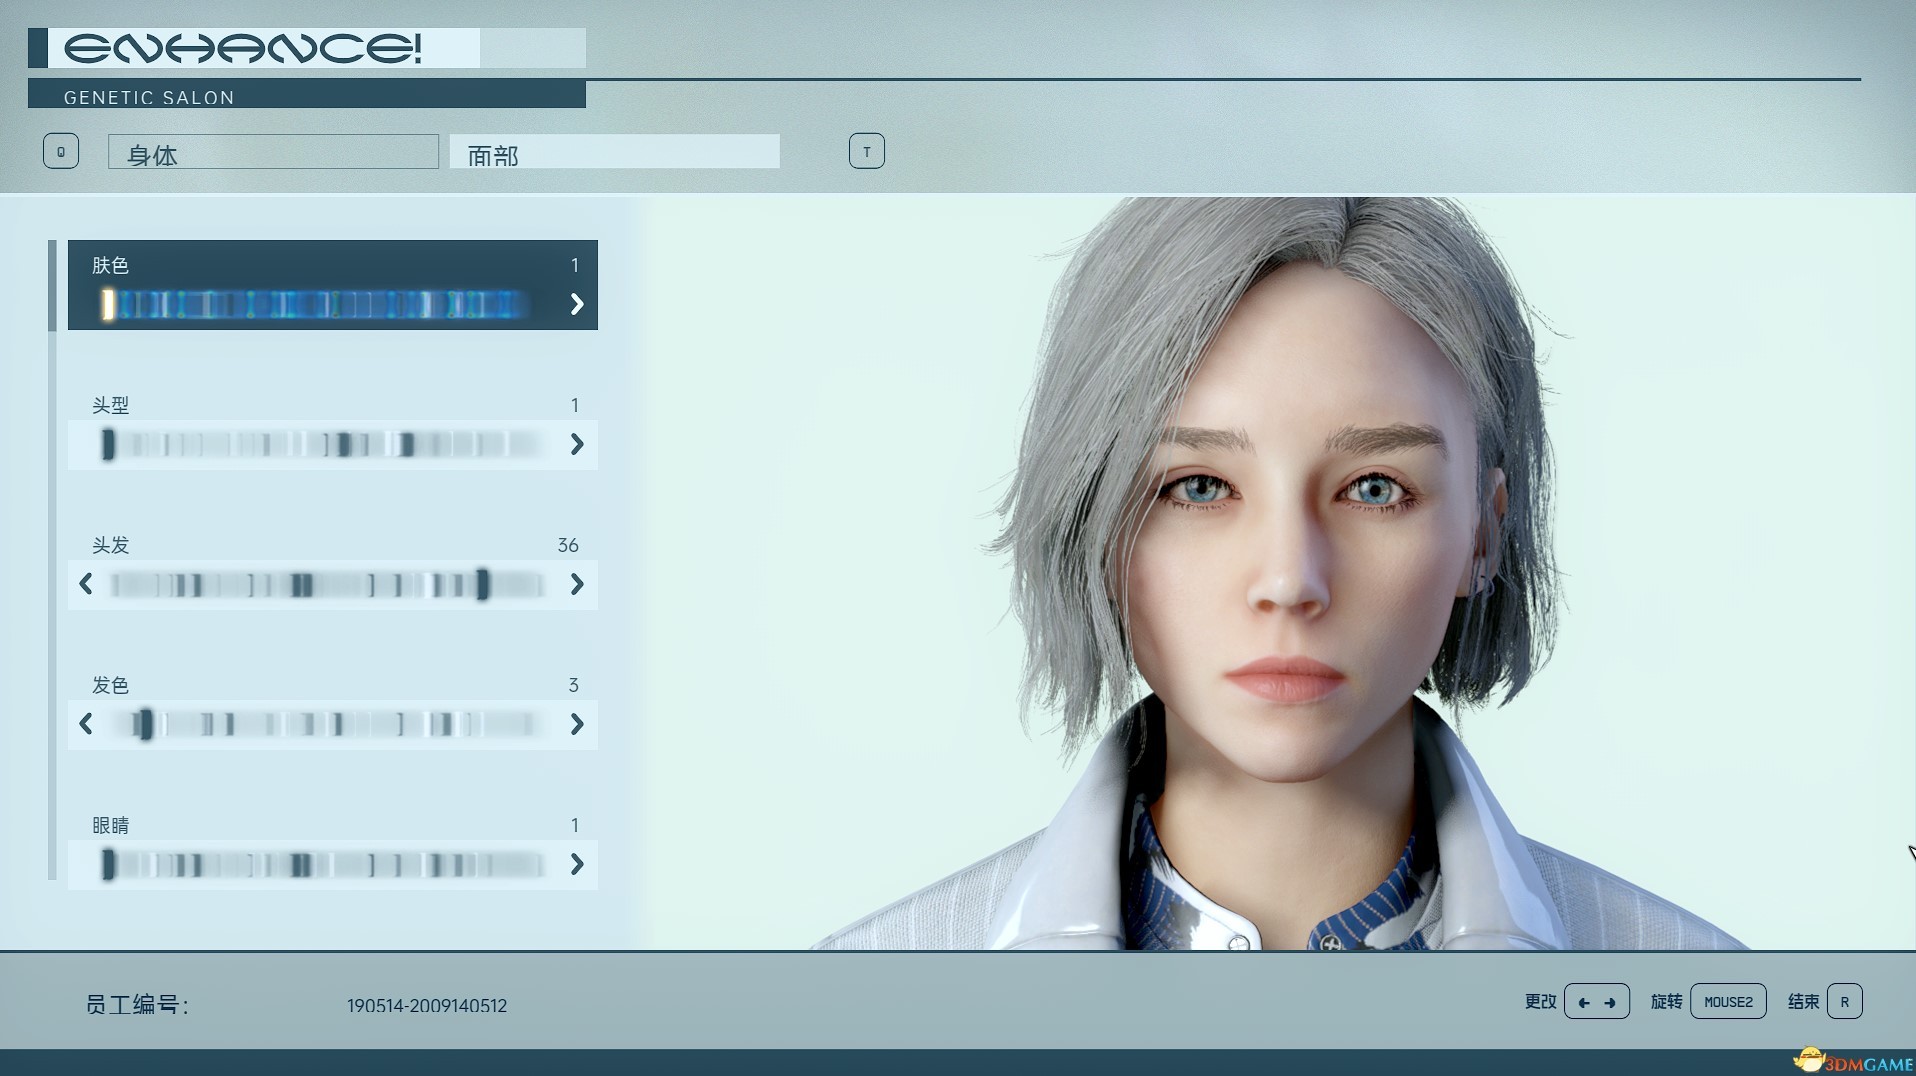Image resolution: width=1916 pixels, height=1076 pixels.
Task: Switch to the 面部 (Face) tab
Action: pos(614,151)
